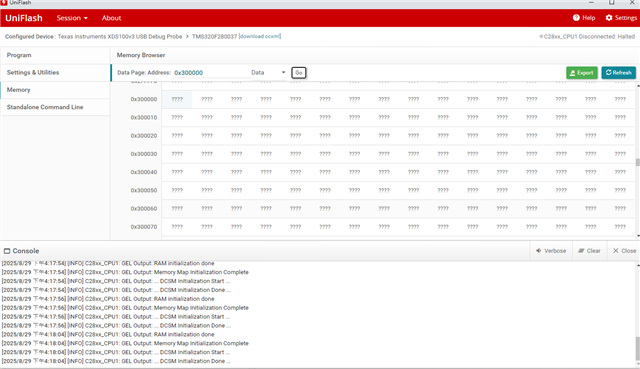The height and width of the screenshot is (369, 640).
Task: Select row address 0x300020
Action: (144, 136)
